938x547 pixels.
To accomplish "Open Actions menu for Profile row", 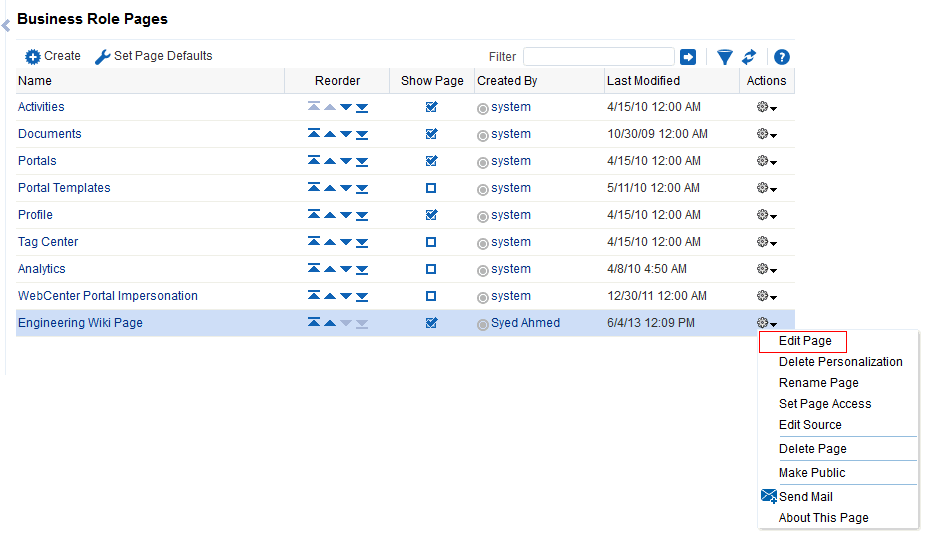I will click(x=766, y=215).
